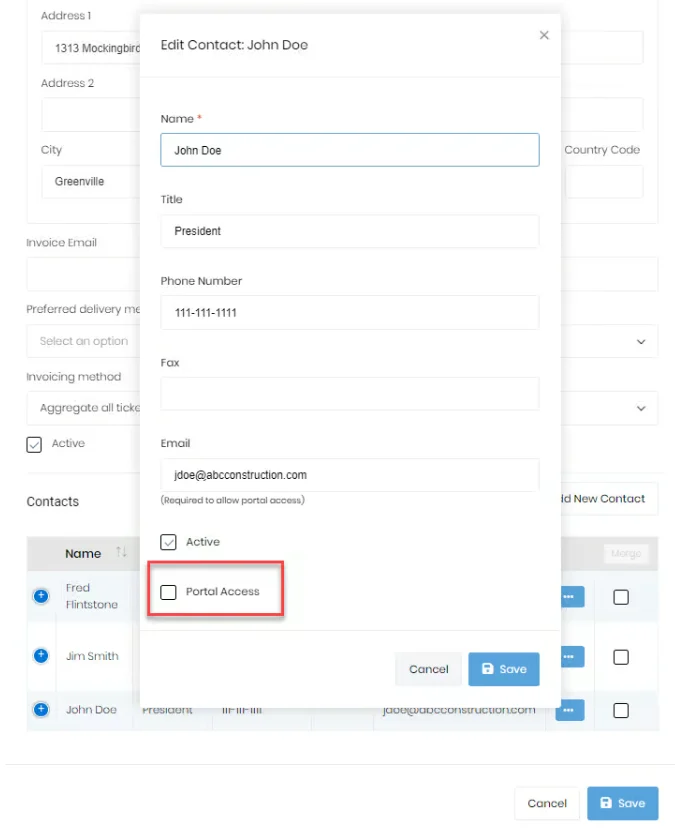The width and height of the screenshot is (675, 828).
Task: Edit the Title field showing President
Action: click(x=350, y=231)
